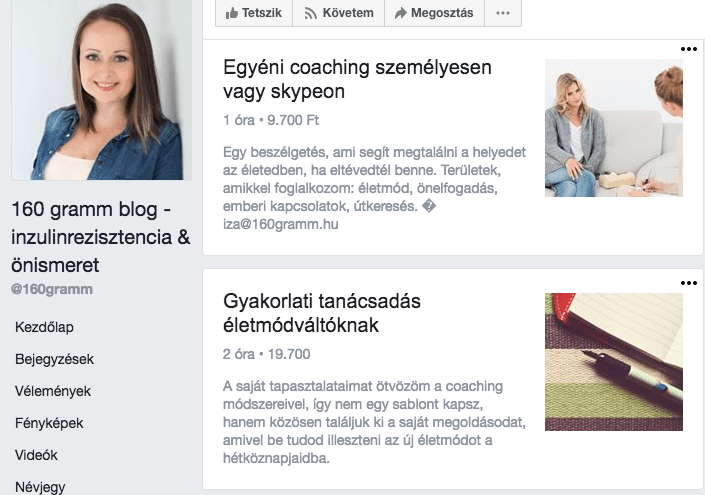Screen dimensions: 705x495
Task: Select Névjegy in the sidebar
Action: coord(40,485)
